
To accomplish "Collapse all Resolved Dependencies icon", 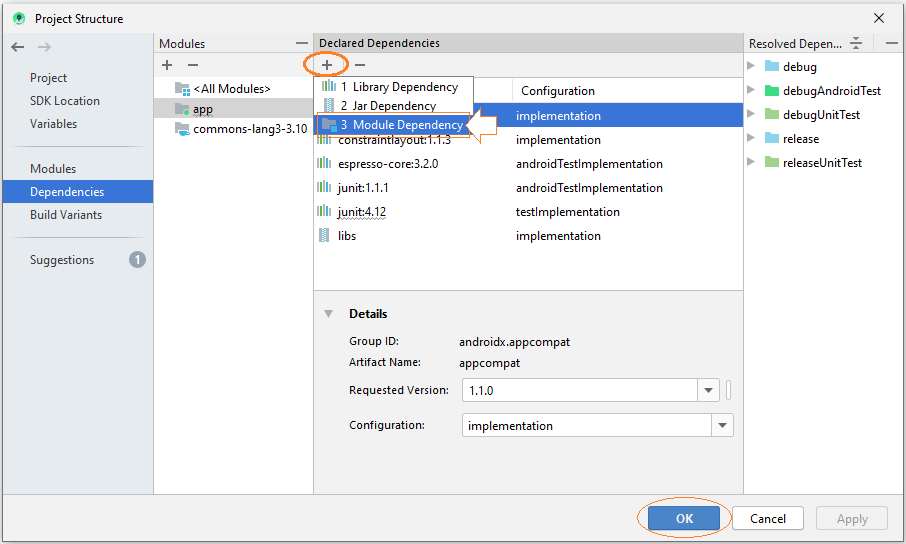I will pos(856,43).
